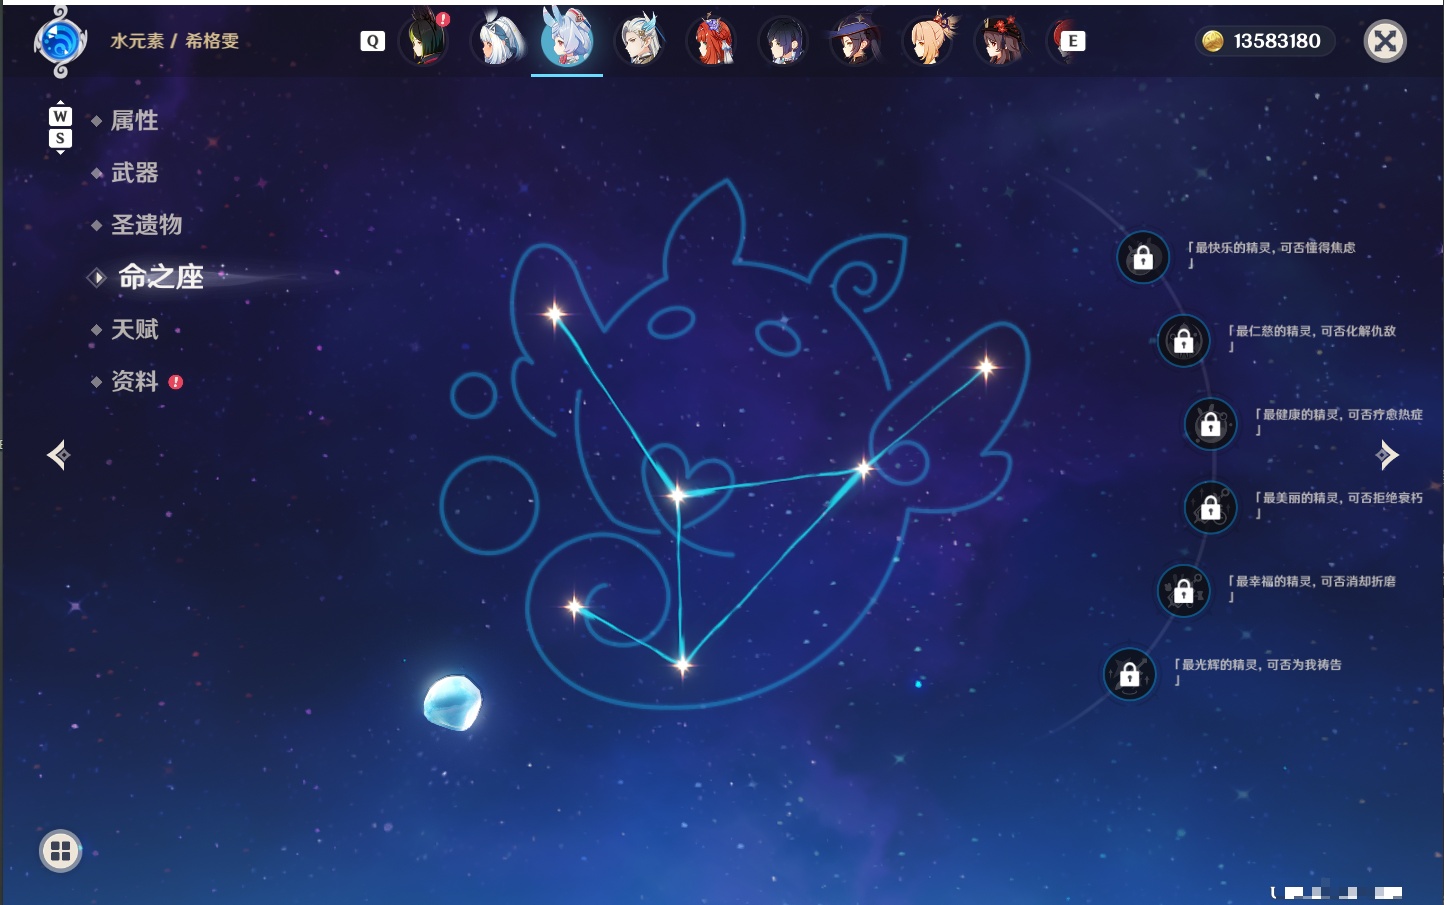This screenshot has width=1444, height=905.
Task: Click the Q key previous-character indicator
Action: (372, 41)
